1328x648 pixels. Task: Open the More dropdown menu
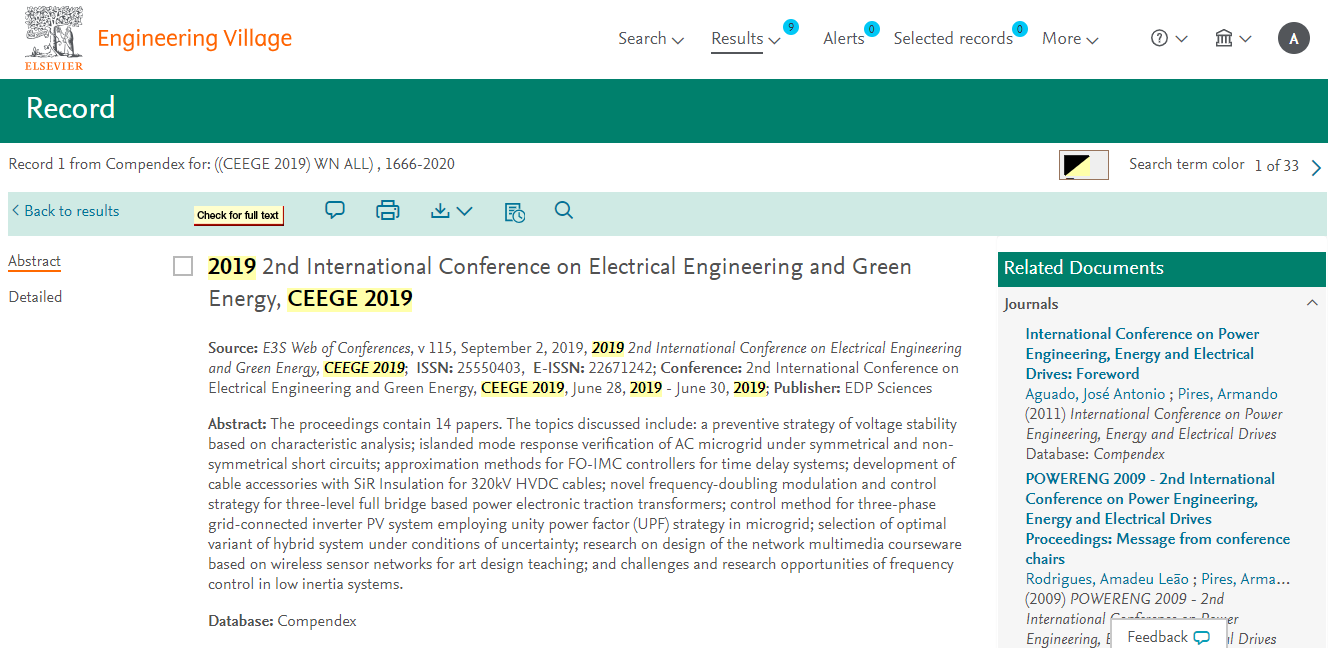coord(1070,38)
